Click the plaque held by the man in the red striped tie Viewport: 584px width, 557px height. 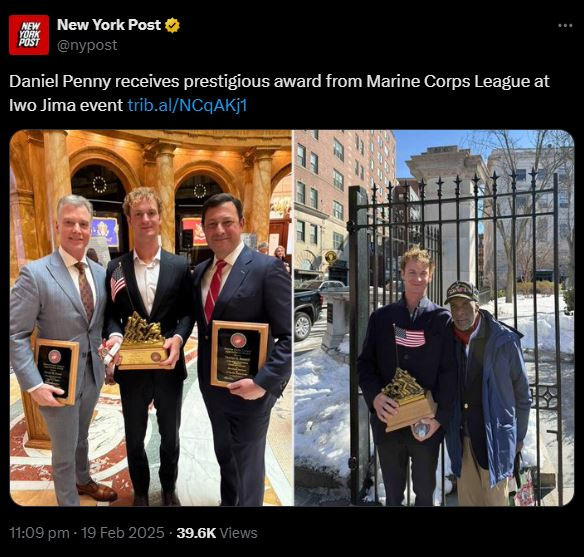[239, 353]
